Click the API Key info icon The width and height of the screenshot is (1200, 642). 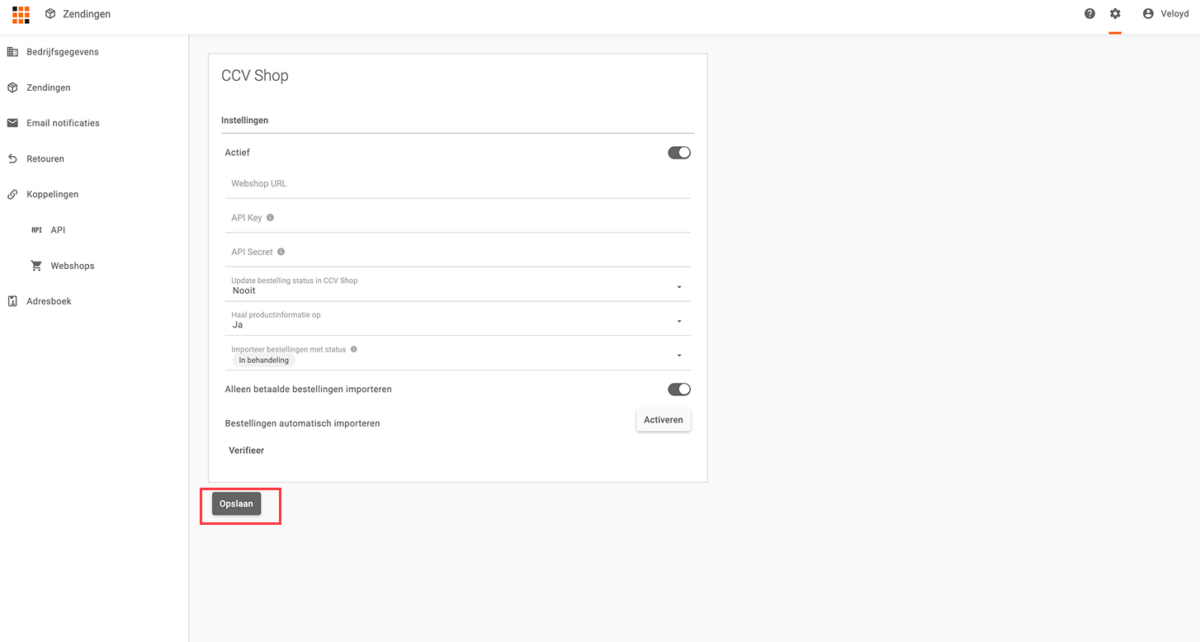(x=270, y=218)
